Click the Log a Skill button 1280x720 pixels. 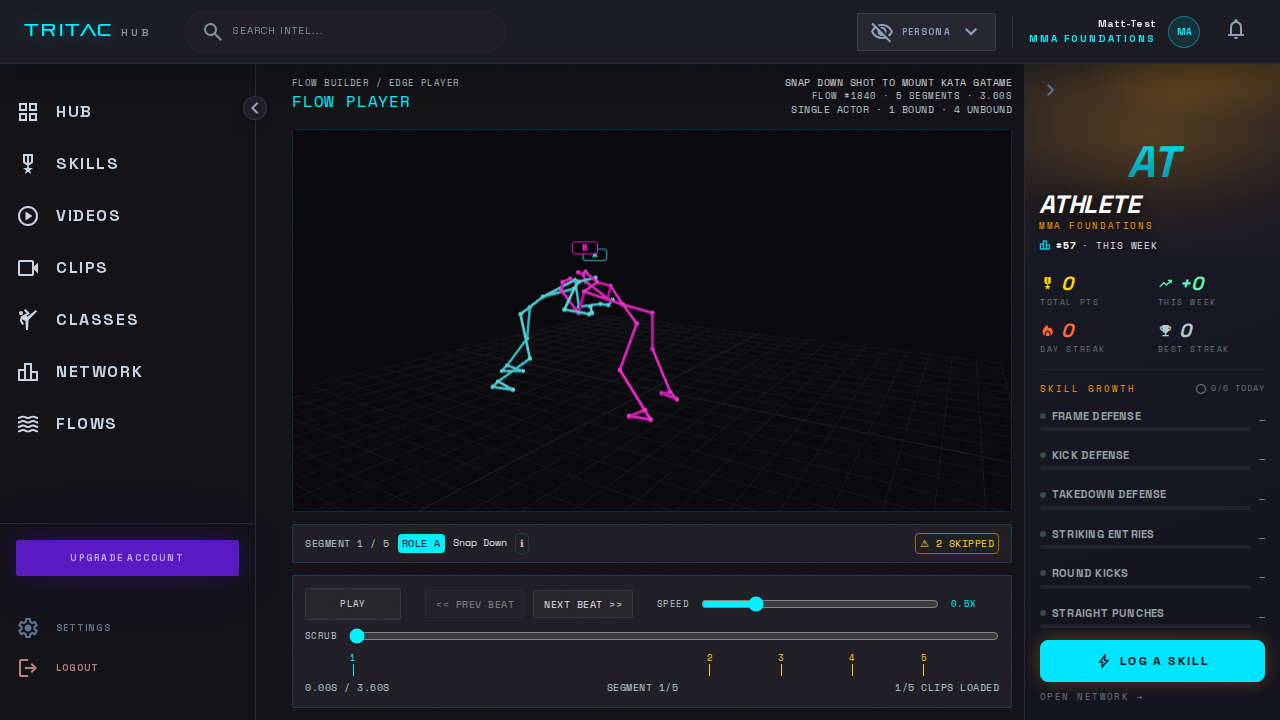[1152, 661]
